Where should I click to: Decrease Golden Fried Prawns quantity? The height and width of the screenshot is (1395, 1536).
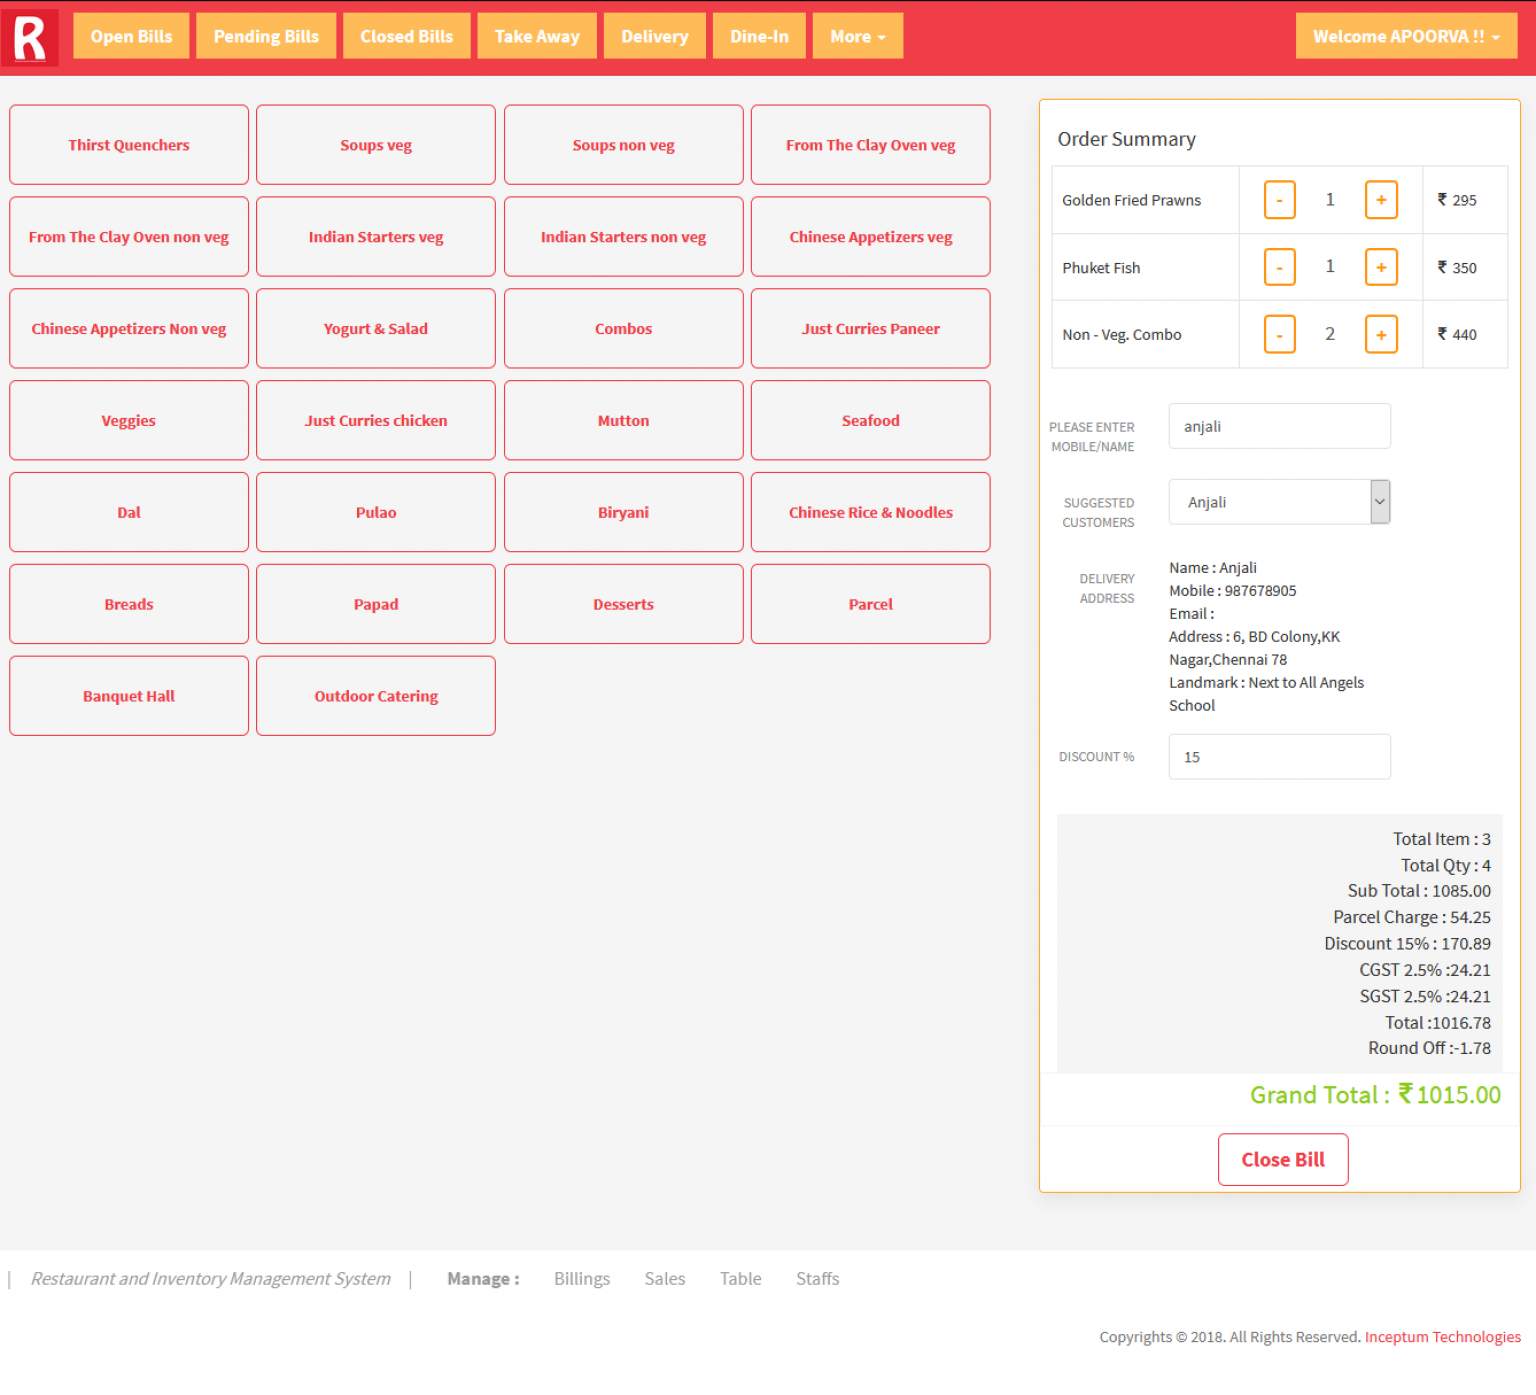tap(1279, 199)
